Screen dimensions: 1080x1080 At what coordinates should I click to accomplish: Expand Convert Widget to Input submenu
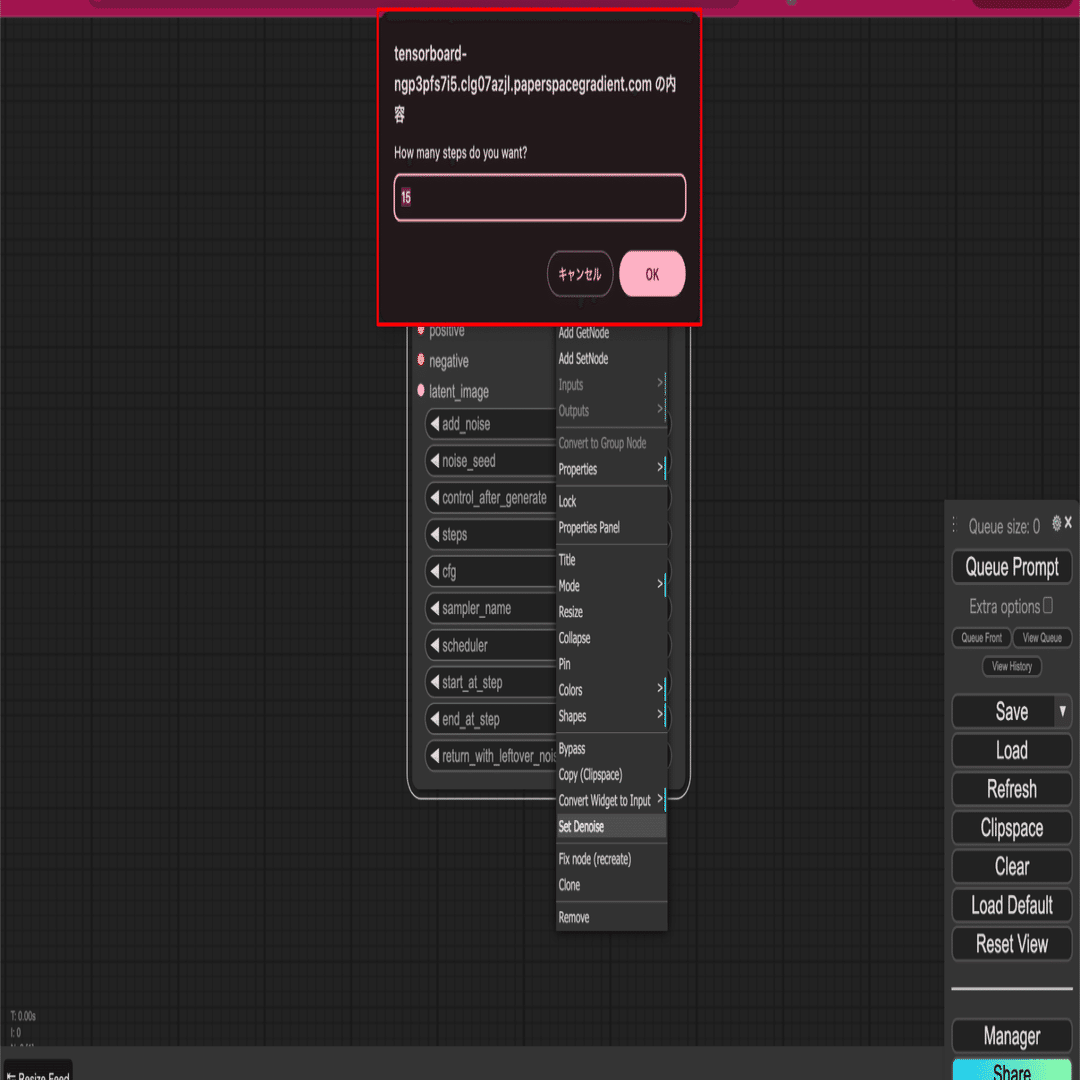[611, 800]
